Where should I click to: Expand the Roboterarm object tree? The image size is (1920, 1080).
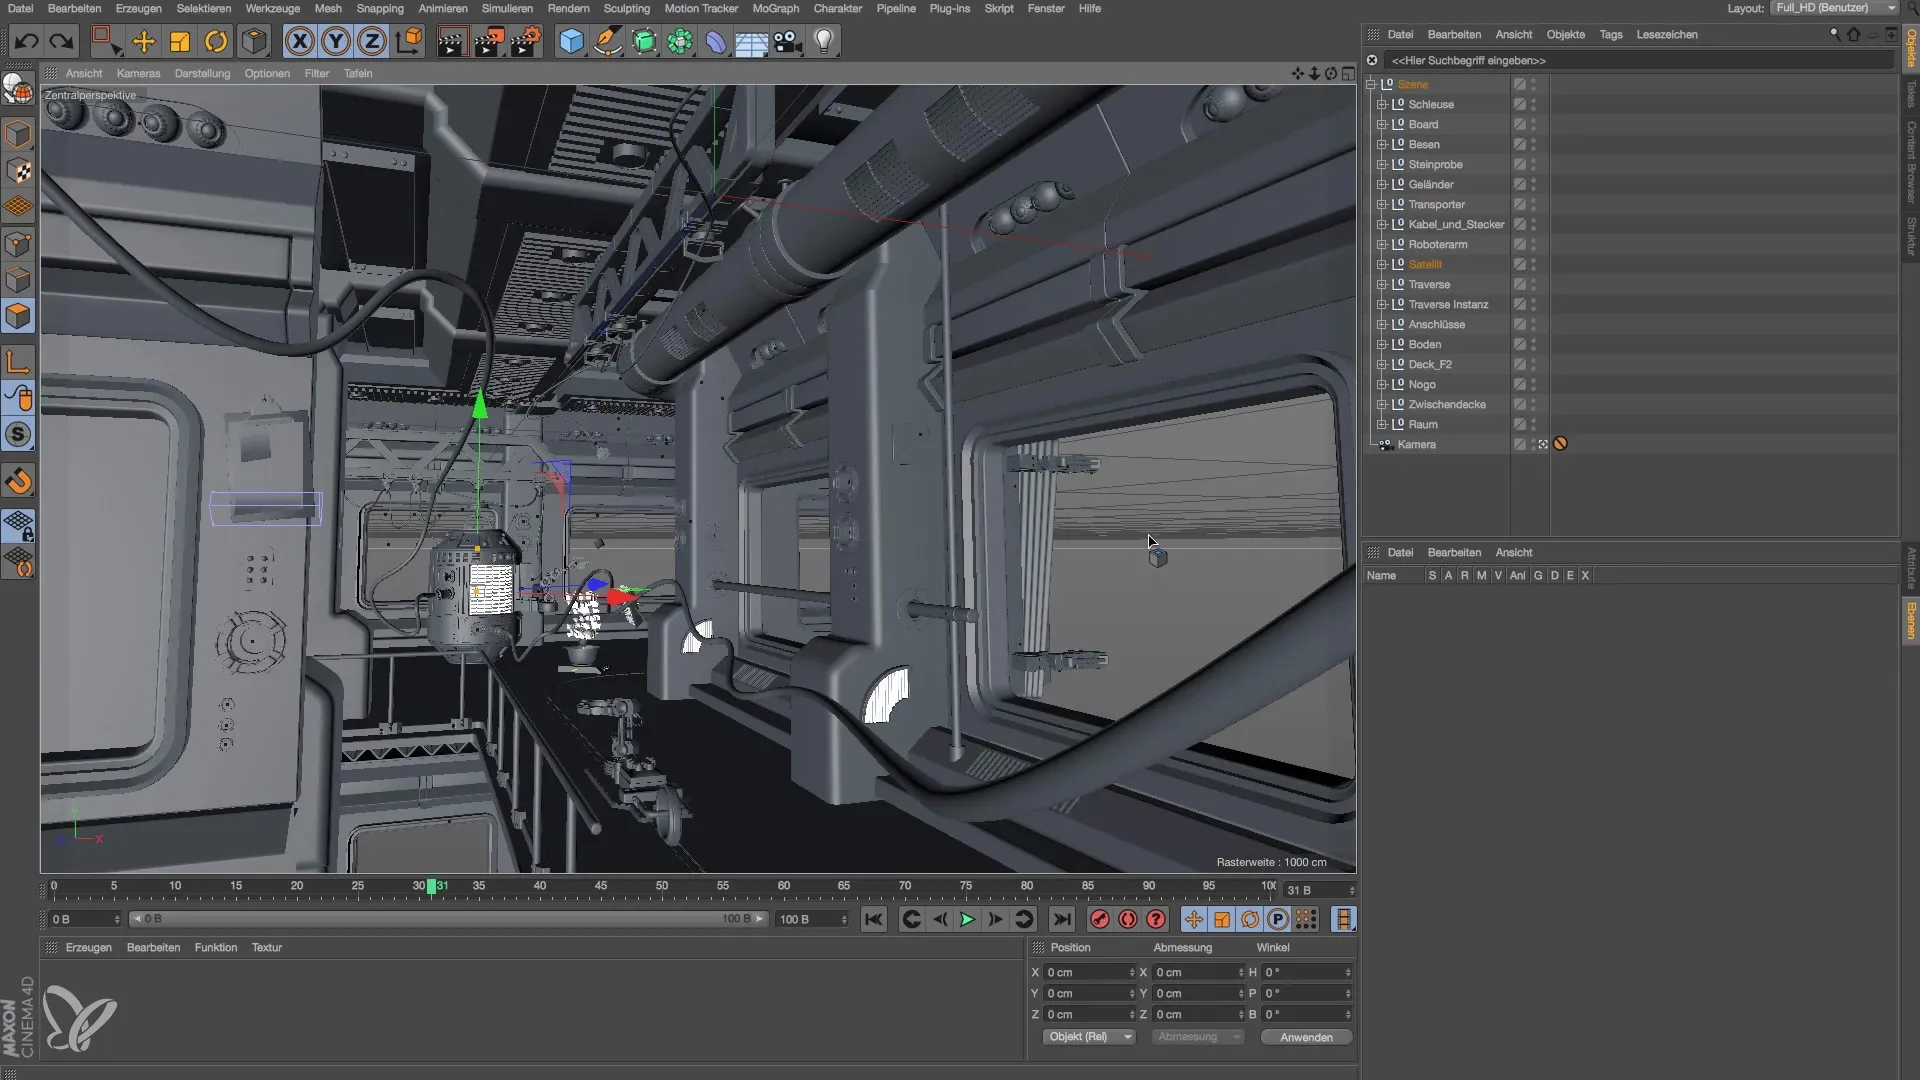1382,244
